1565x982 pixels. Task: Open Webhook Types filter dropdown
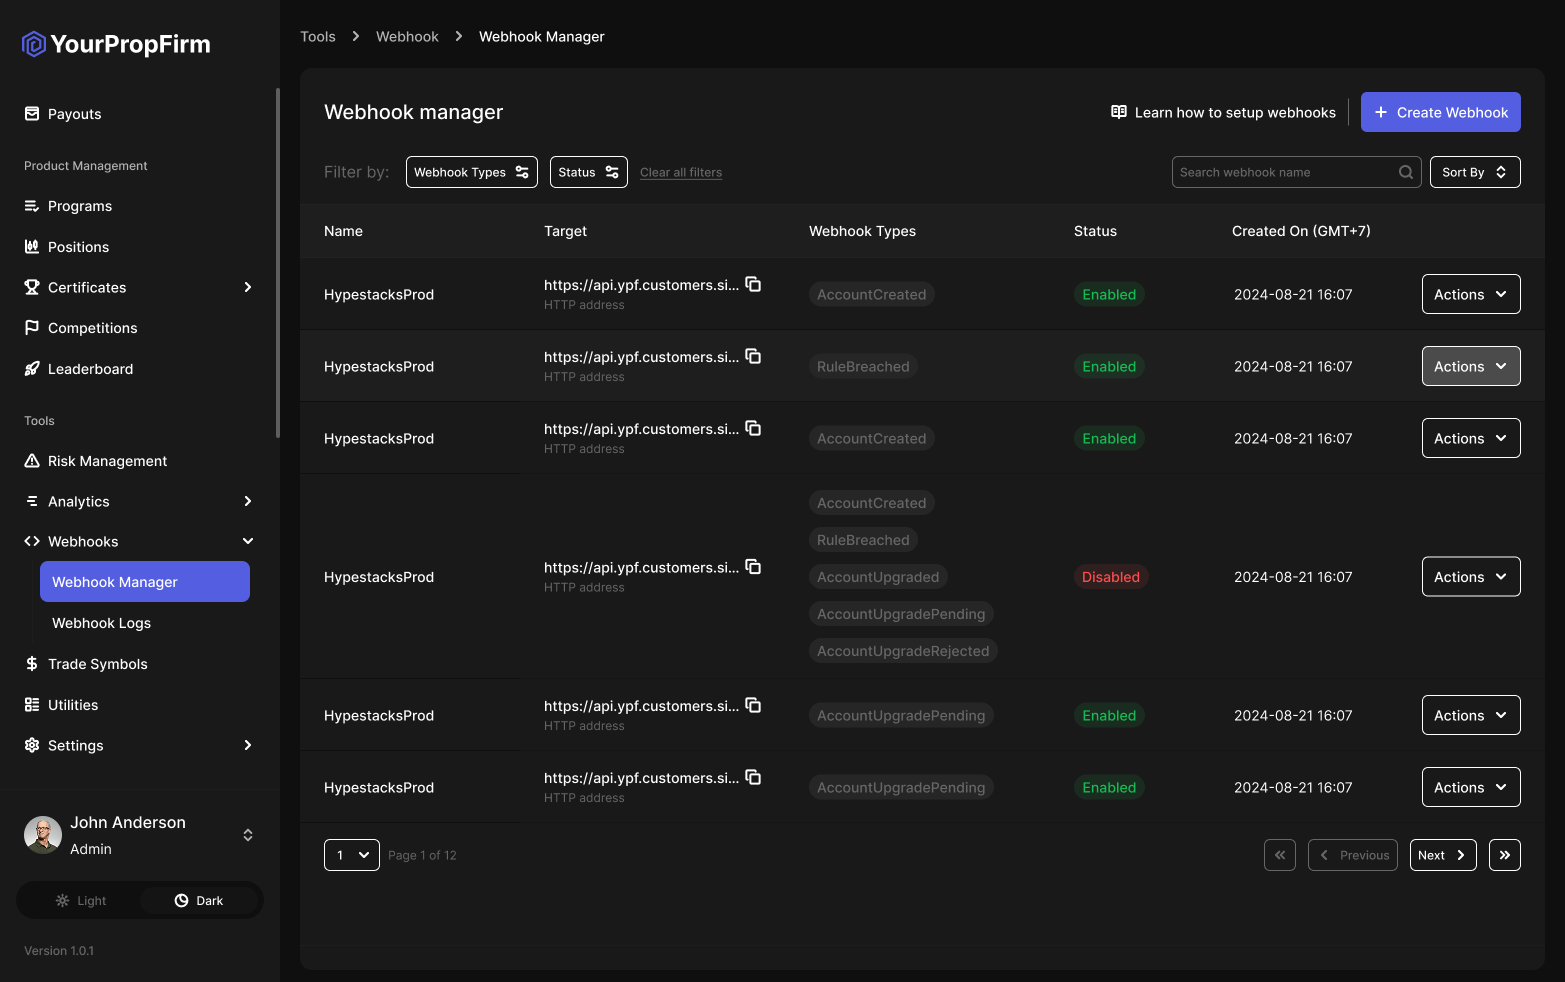pyautogui.click(x=471, y=172)
